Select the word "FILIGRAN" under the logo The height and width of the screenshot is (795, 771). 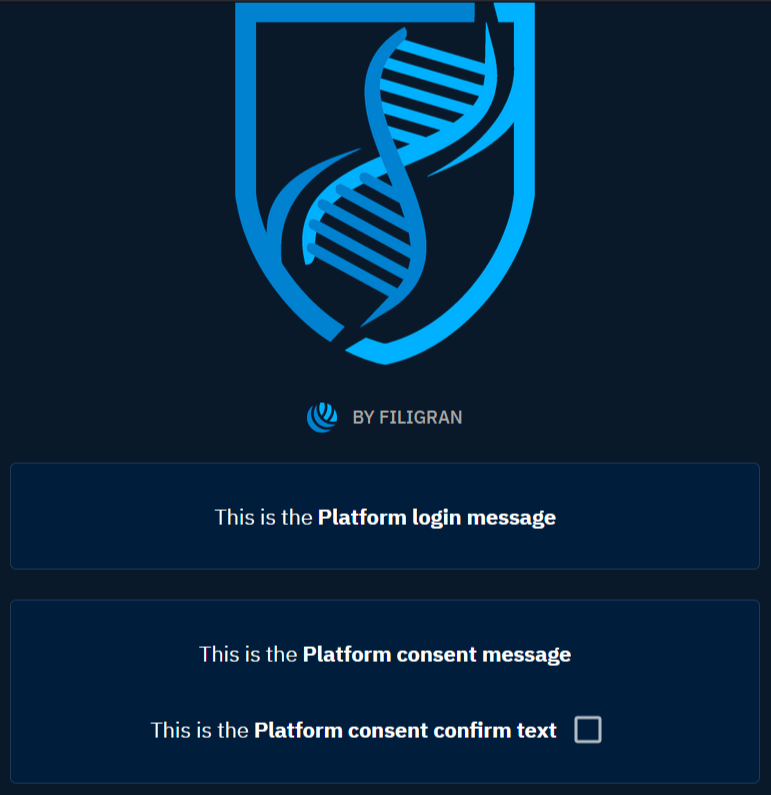click(420, 417)
